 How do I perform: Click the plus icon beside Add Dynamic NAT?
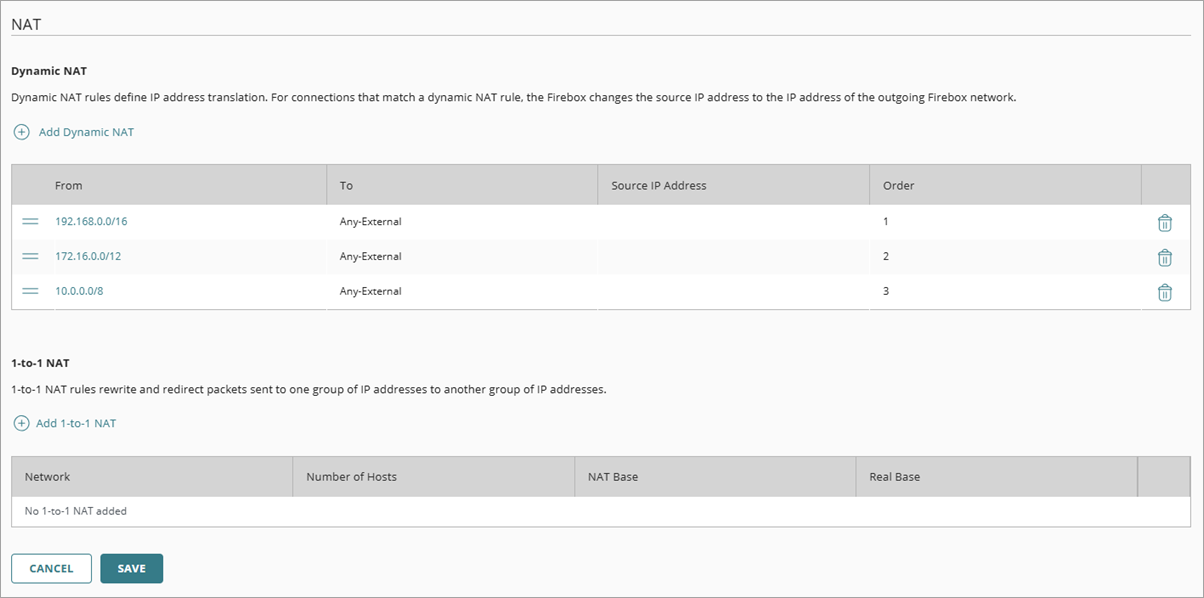point(21,131)
